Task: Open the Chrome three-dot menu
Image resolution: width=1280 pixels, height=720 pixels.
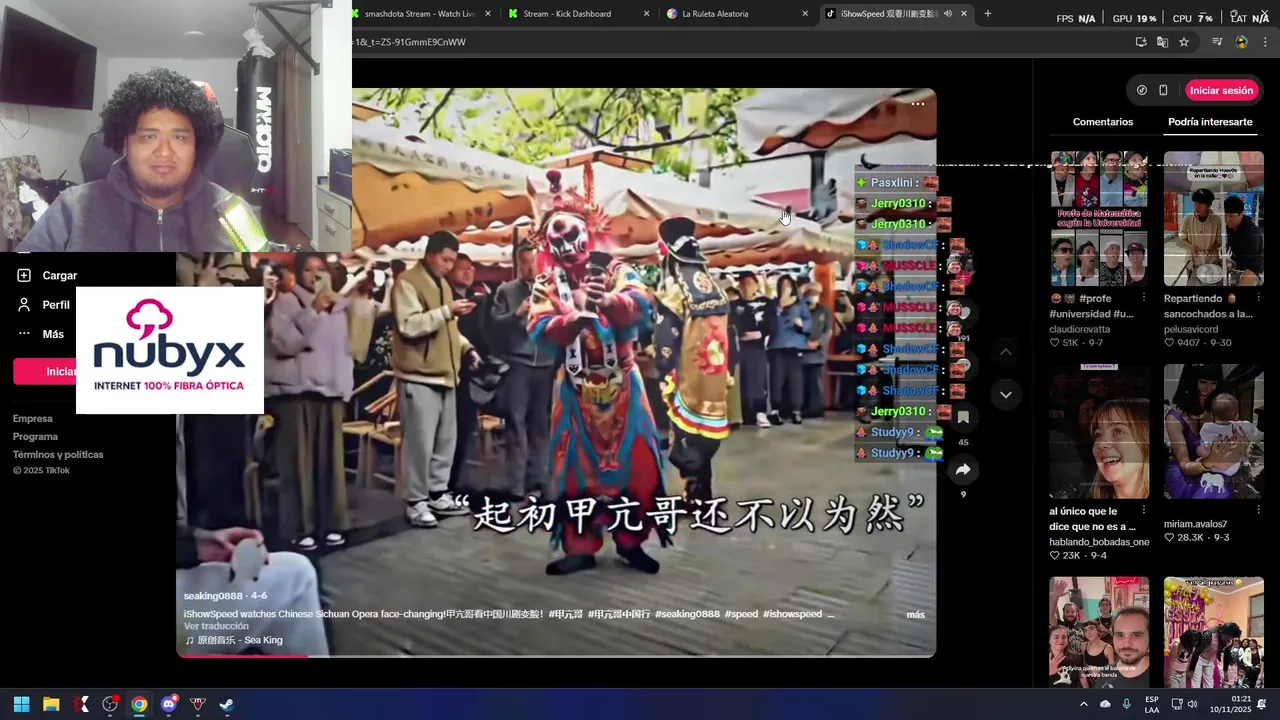Action: (x=1265, y=42)
